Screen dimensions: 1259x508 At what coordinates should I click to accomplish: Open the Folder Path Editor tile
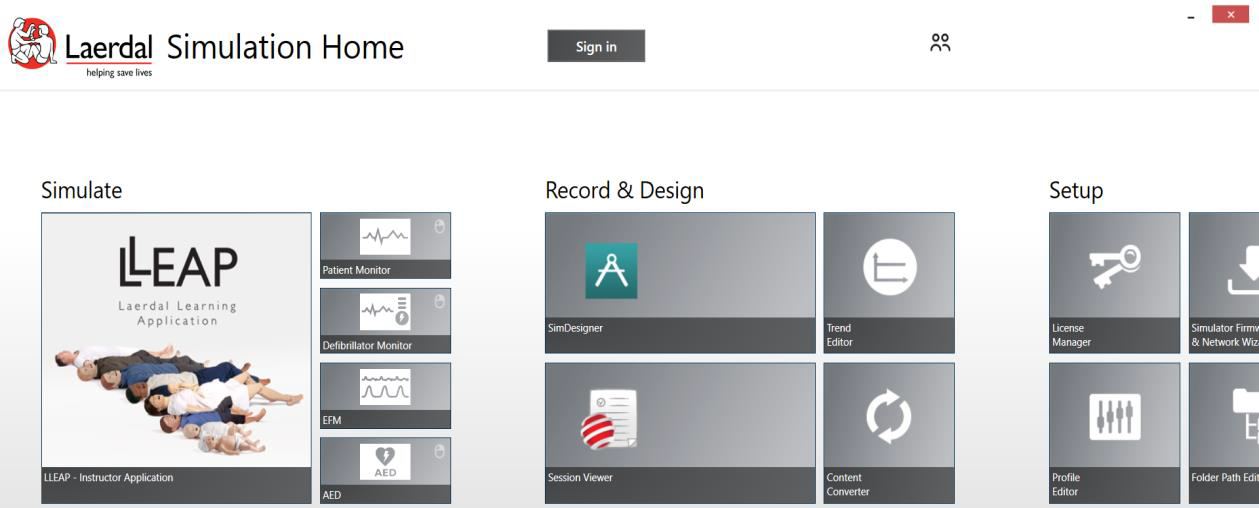coord(1224,432)
